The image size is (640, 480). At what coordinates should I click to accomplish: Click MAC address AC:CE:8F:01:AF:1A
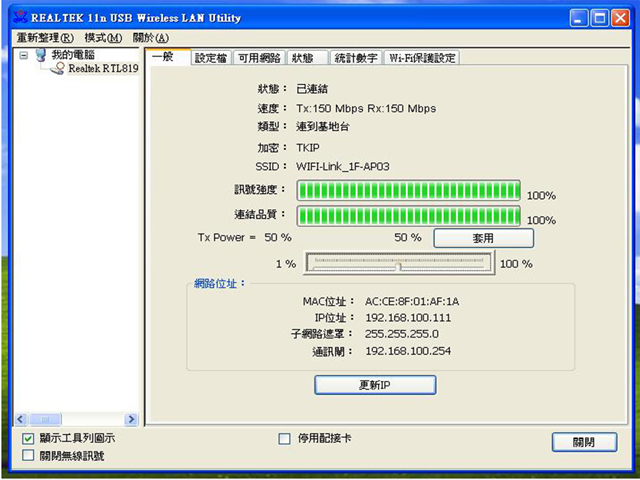tap(412, 302)
